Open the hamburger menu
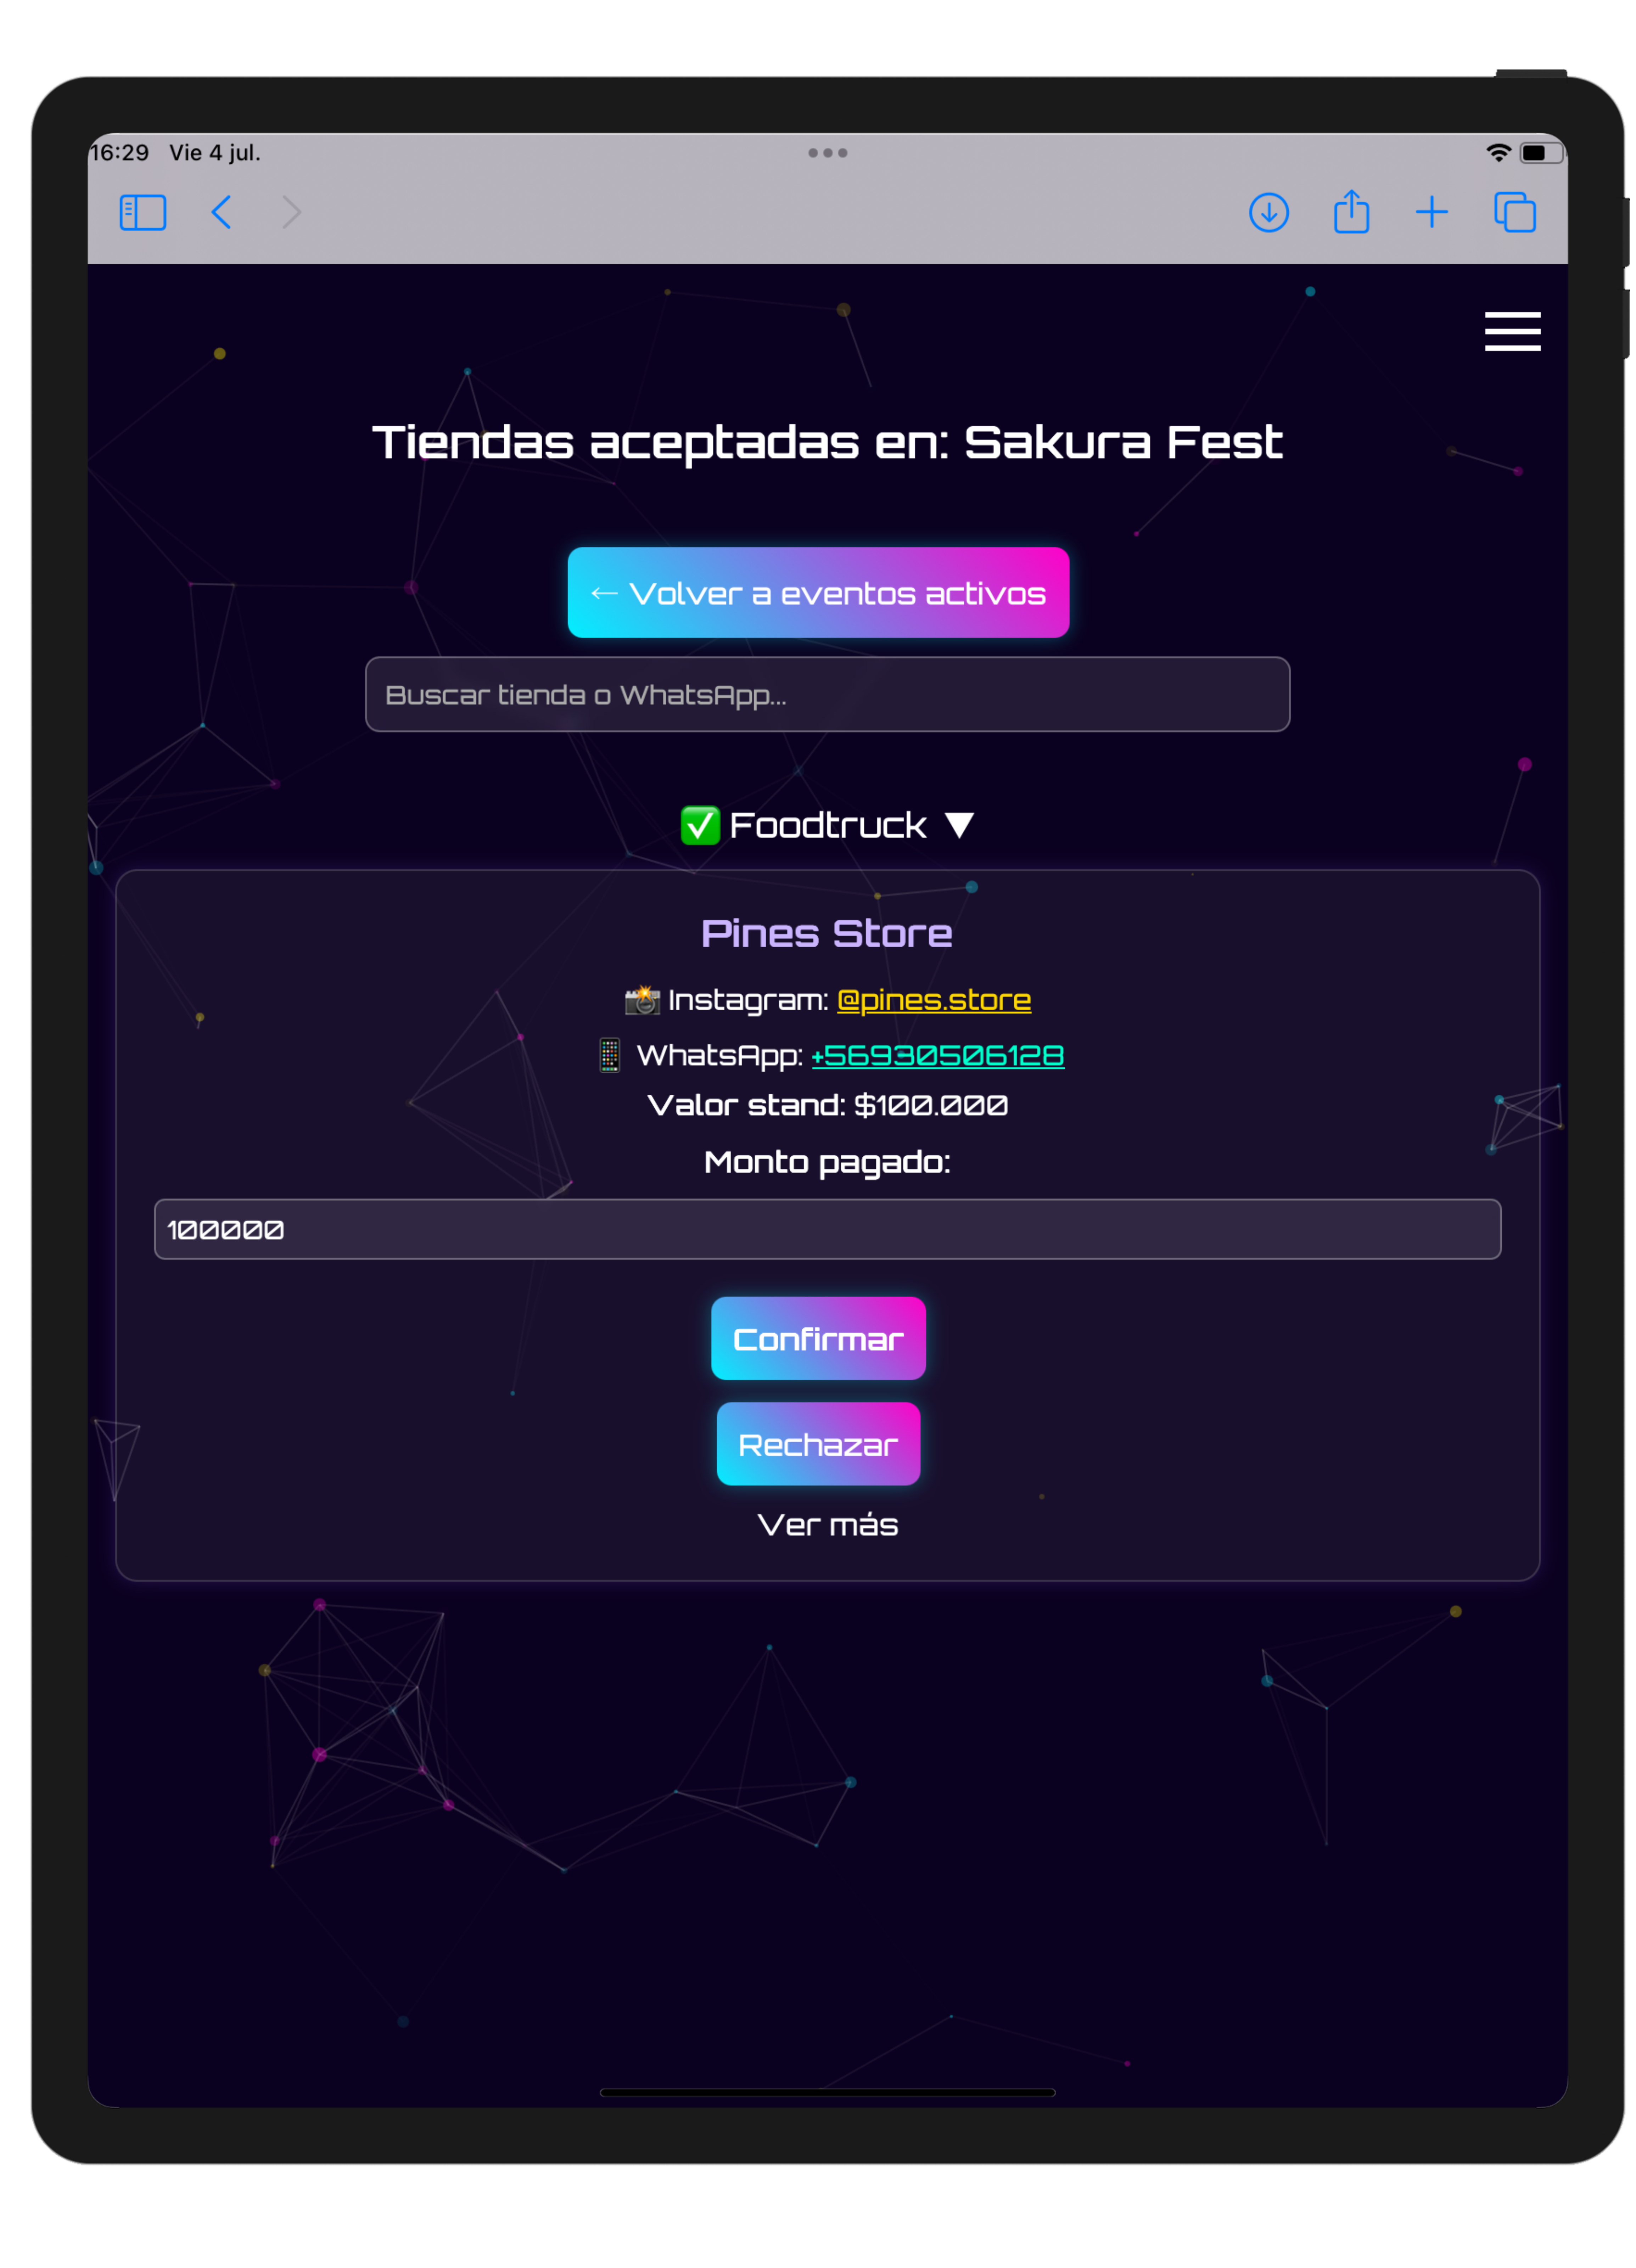 (x=1512, y=331)
